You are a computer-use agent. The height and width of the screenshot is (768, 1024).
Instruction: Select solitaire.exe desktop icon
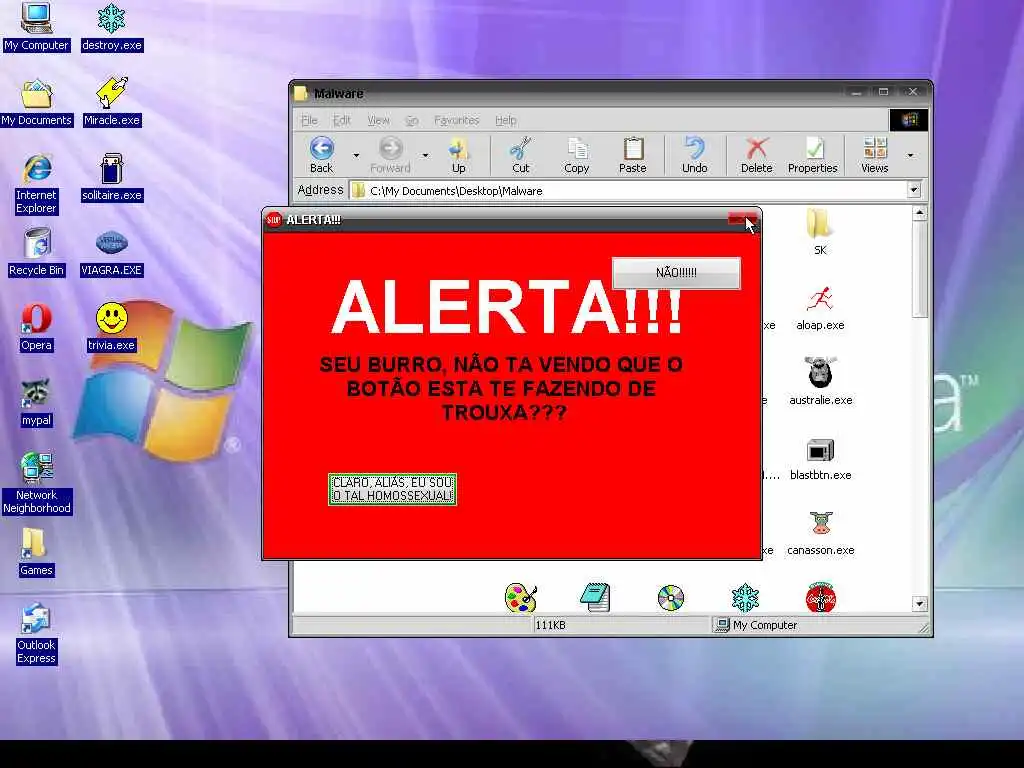click(112, 177)
